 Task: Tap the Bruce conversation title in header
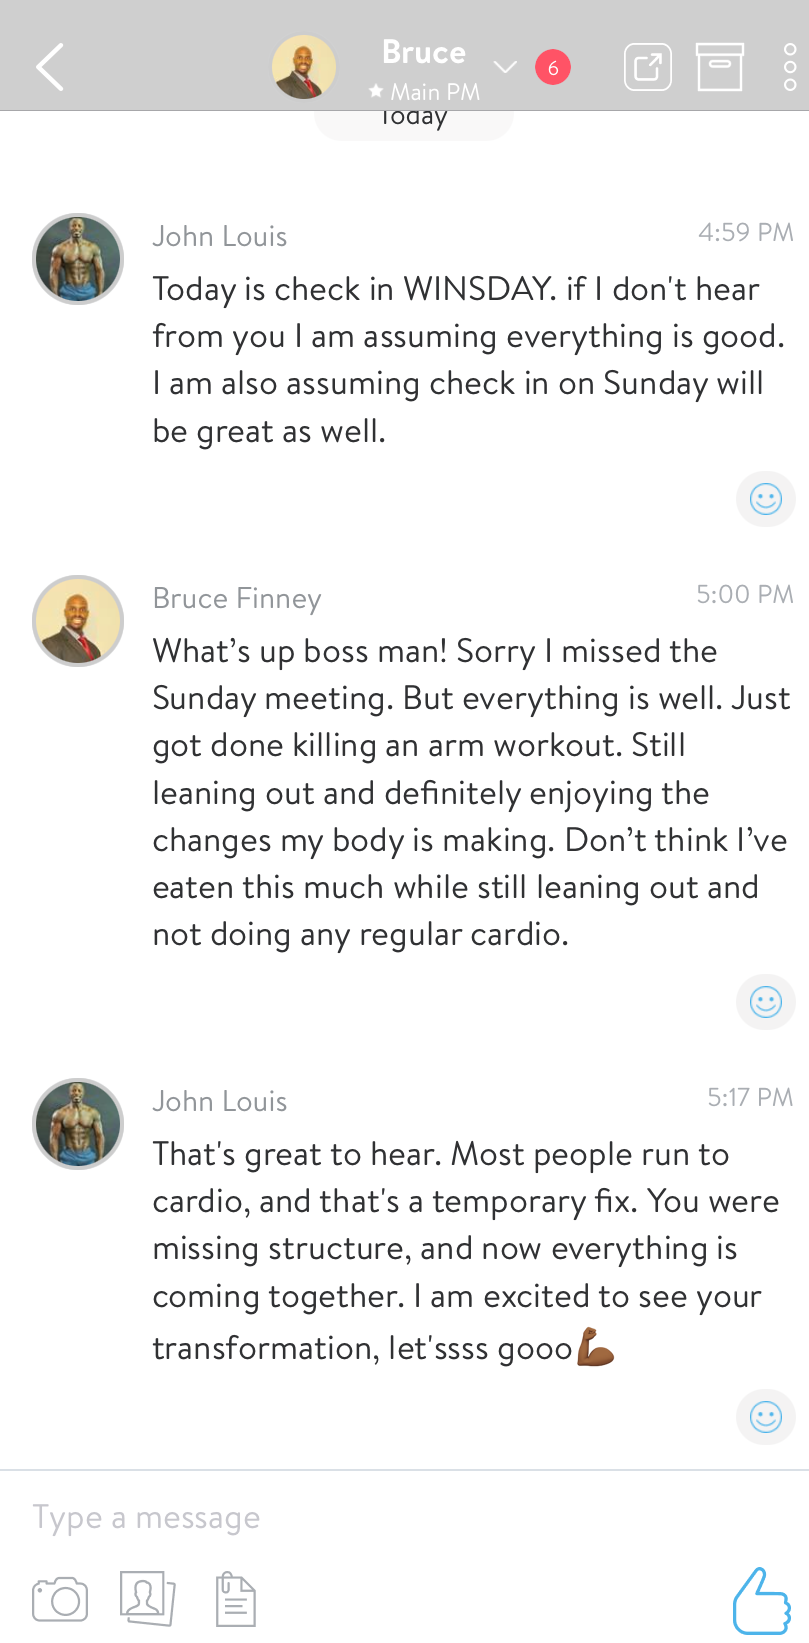424,53
